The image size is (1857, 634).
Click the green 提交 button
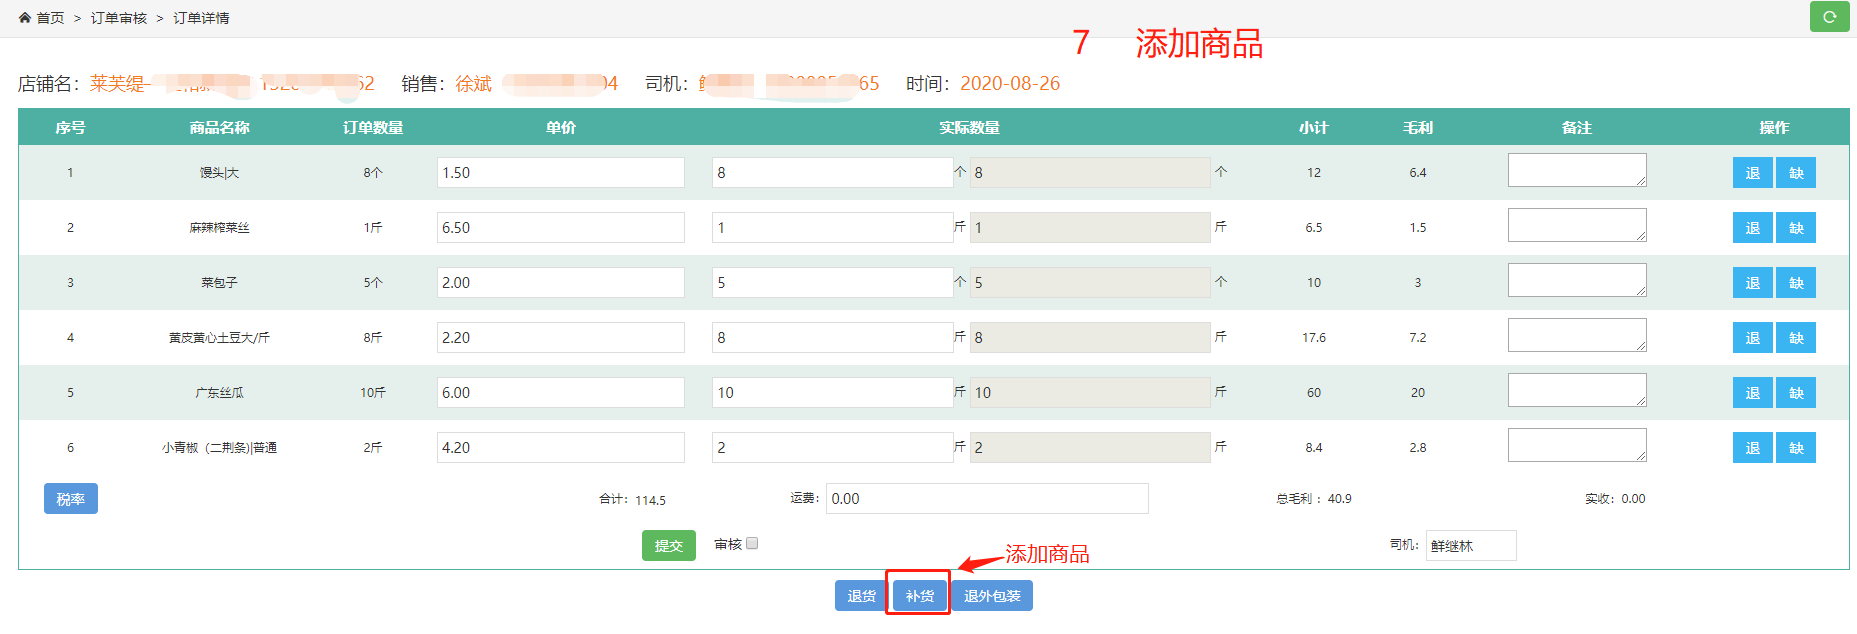[x=668, y=545]
